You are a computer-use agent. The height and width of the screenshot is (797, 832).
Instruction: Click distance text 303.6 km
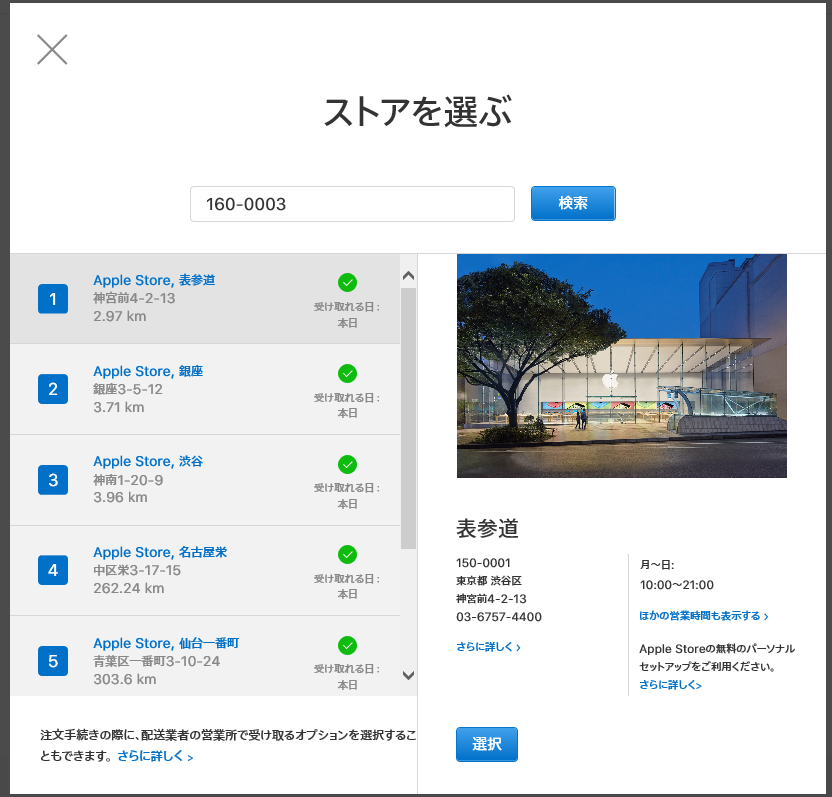(125, 679)
